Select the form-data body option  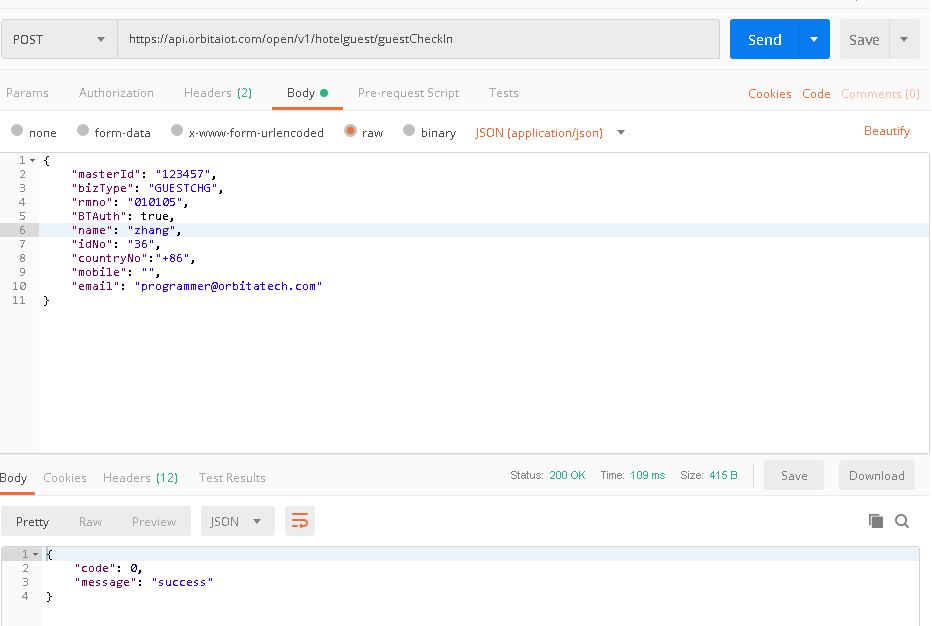(x=84, y=131)
